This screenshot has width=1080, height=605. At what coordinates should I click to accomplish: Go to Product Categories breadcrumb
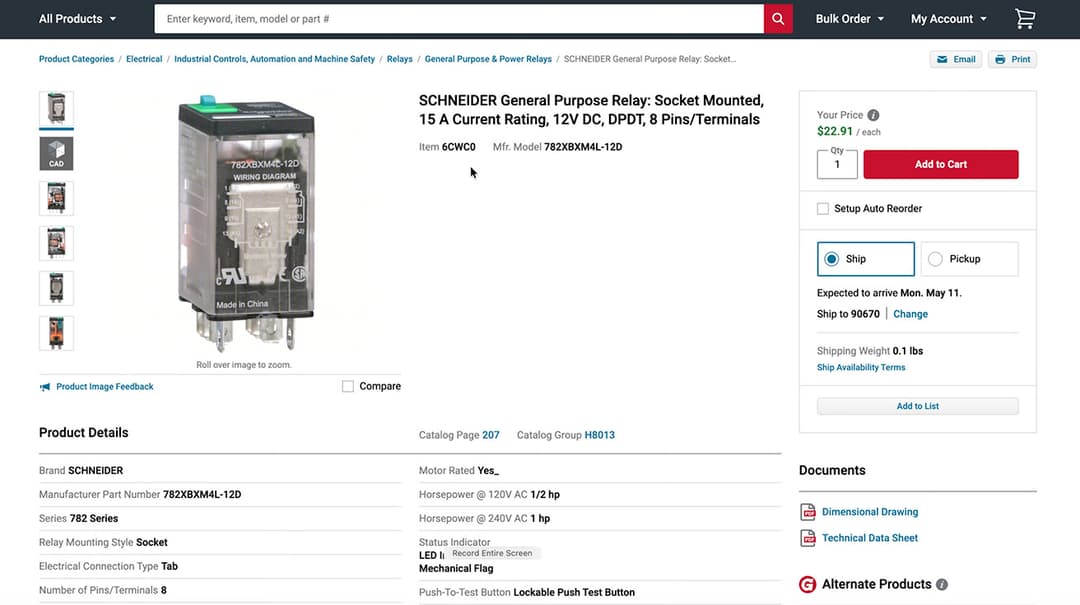tap(76, 59)
